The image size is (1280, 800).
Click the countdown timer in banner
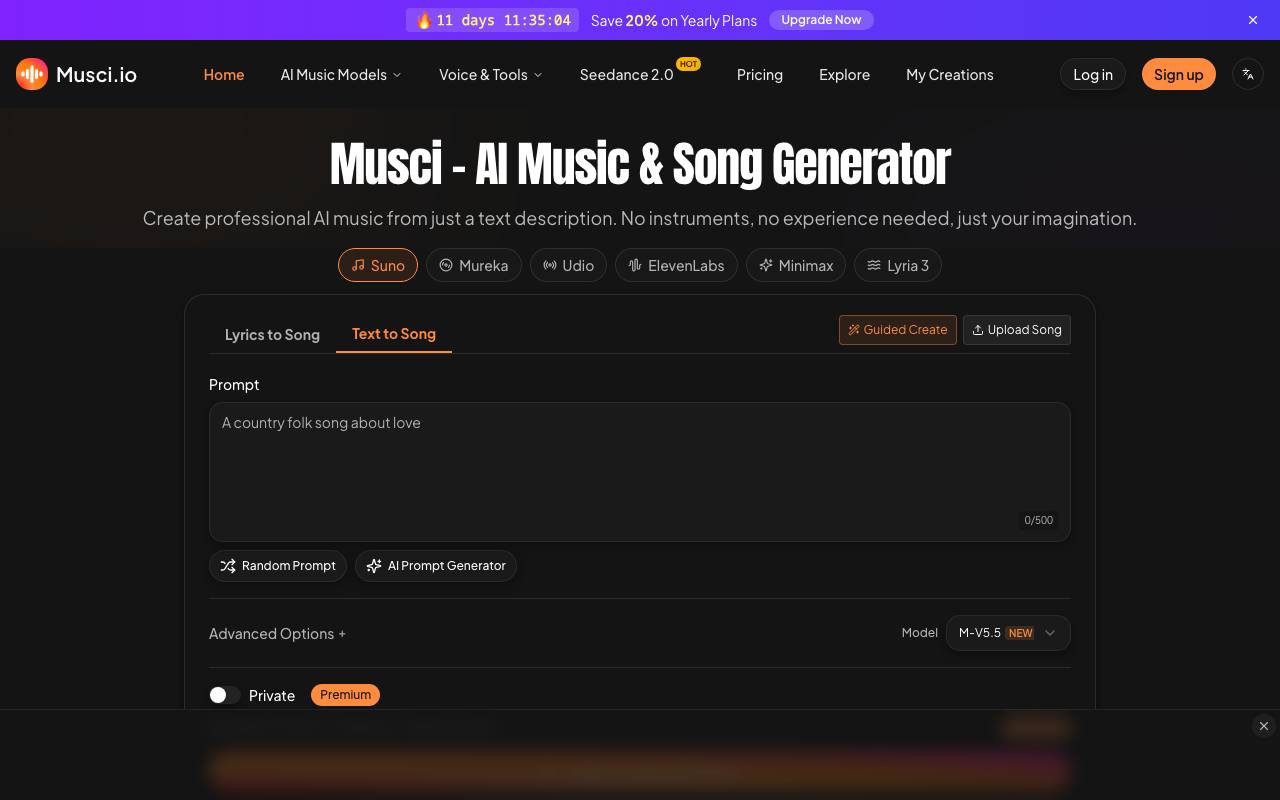coord(492,20)
